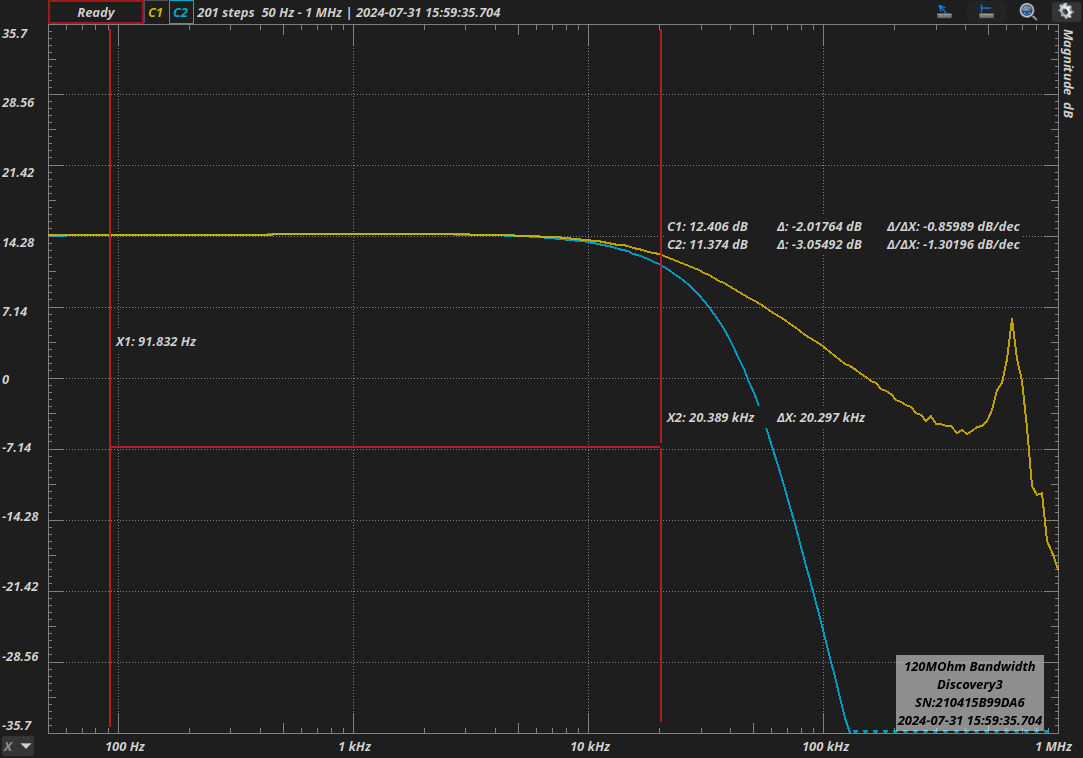The image size is (1083, 758).
Task: Click the Discovery3 device name text
Action: pyautogui.click(x=970, y=685)
